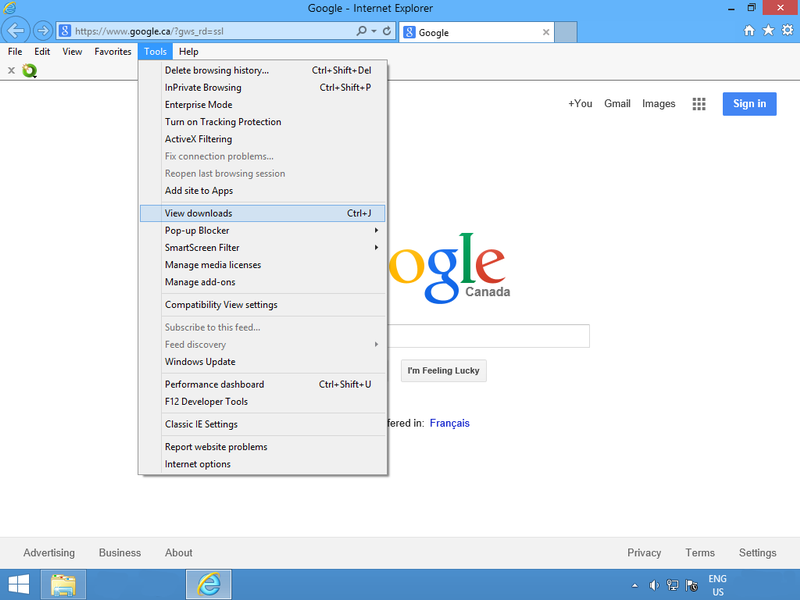Open the Images link

pos(659,104)
